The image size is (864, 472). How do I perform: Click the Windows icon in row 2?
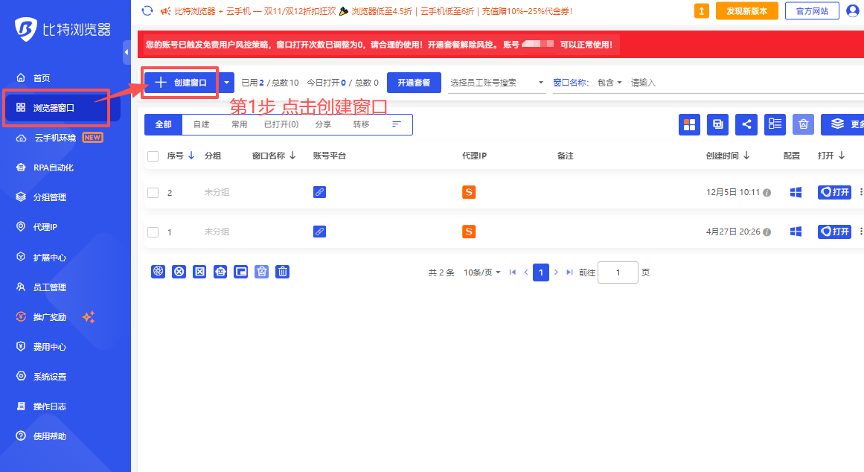pyautogui.click(x=796, y=192)
